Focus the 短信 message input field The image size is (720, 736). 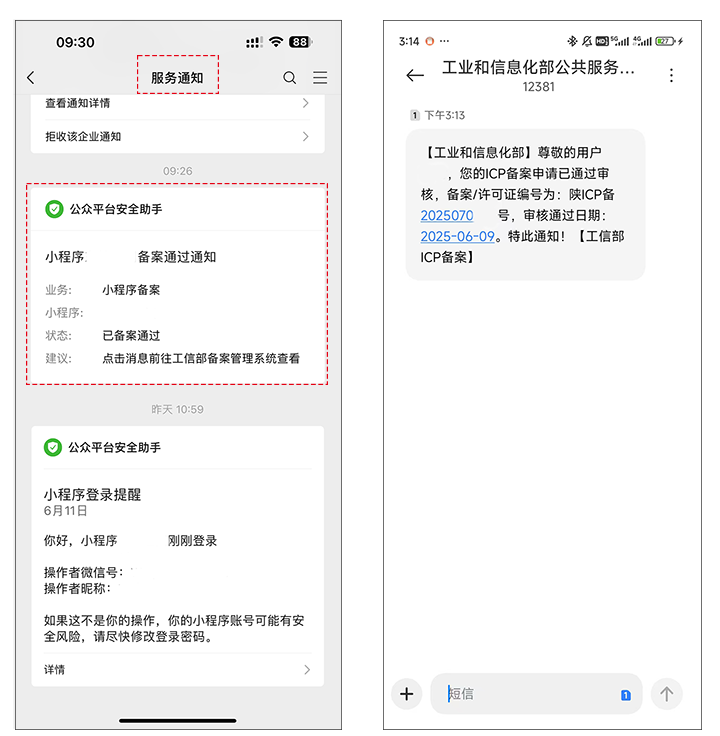(x=536, y=694)
